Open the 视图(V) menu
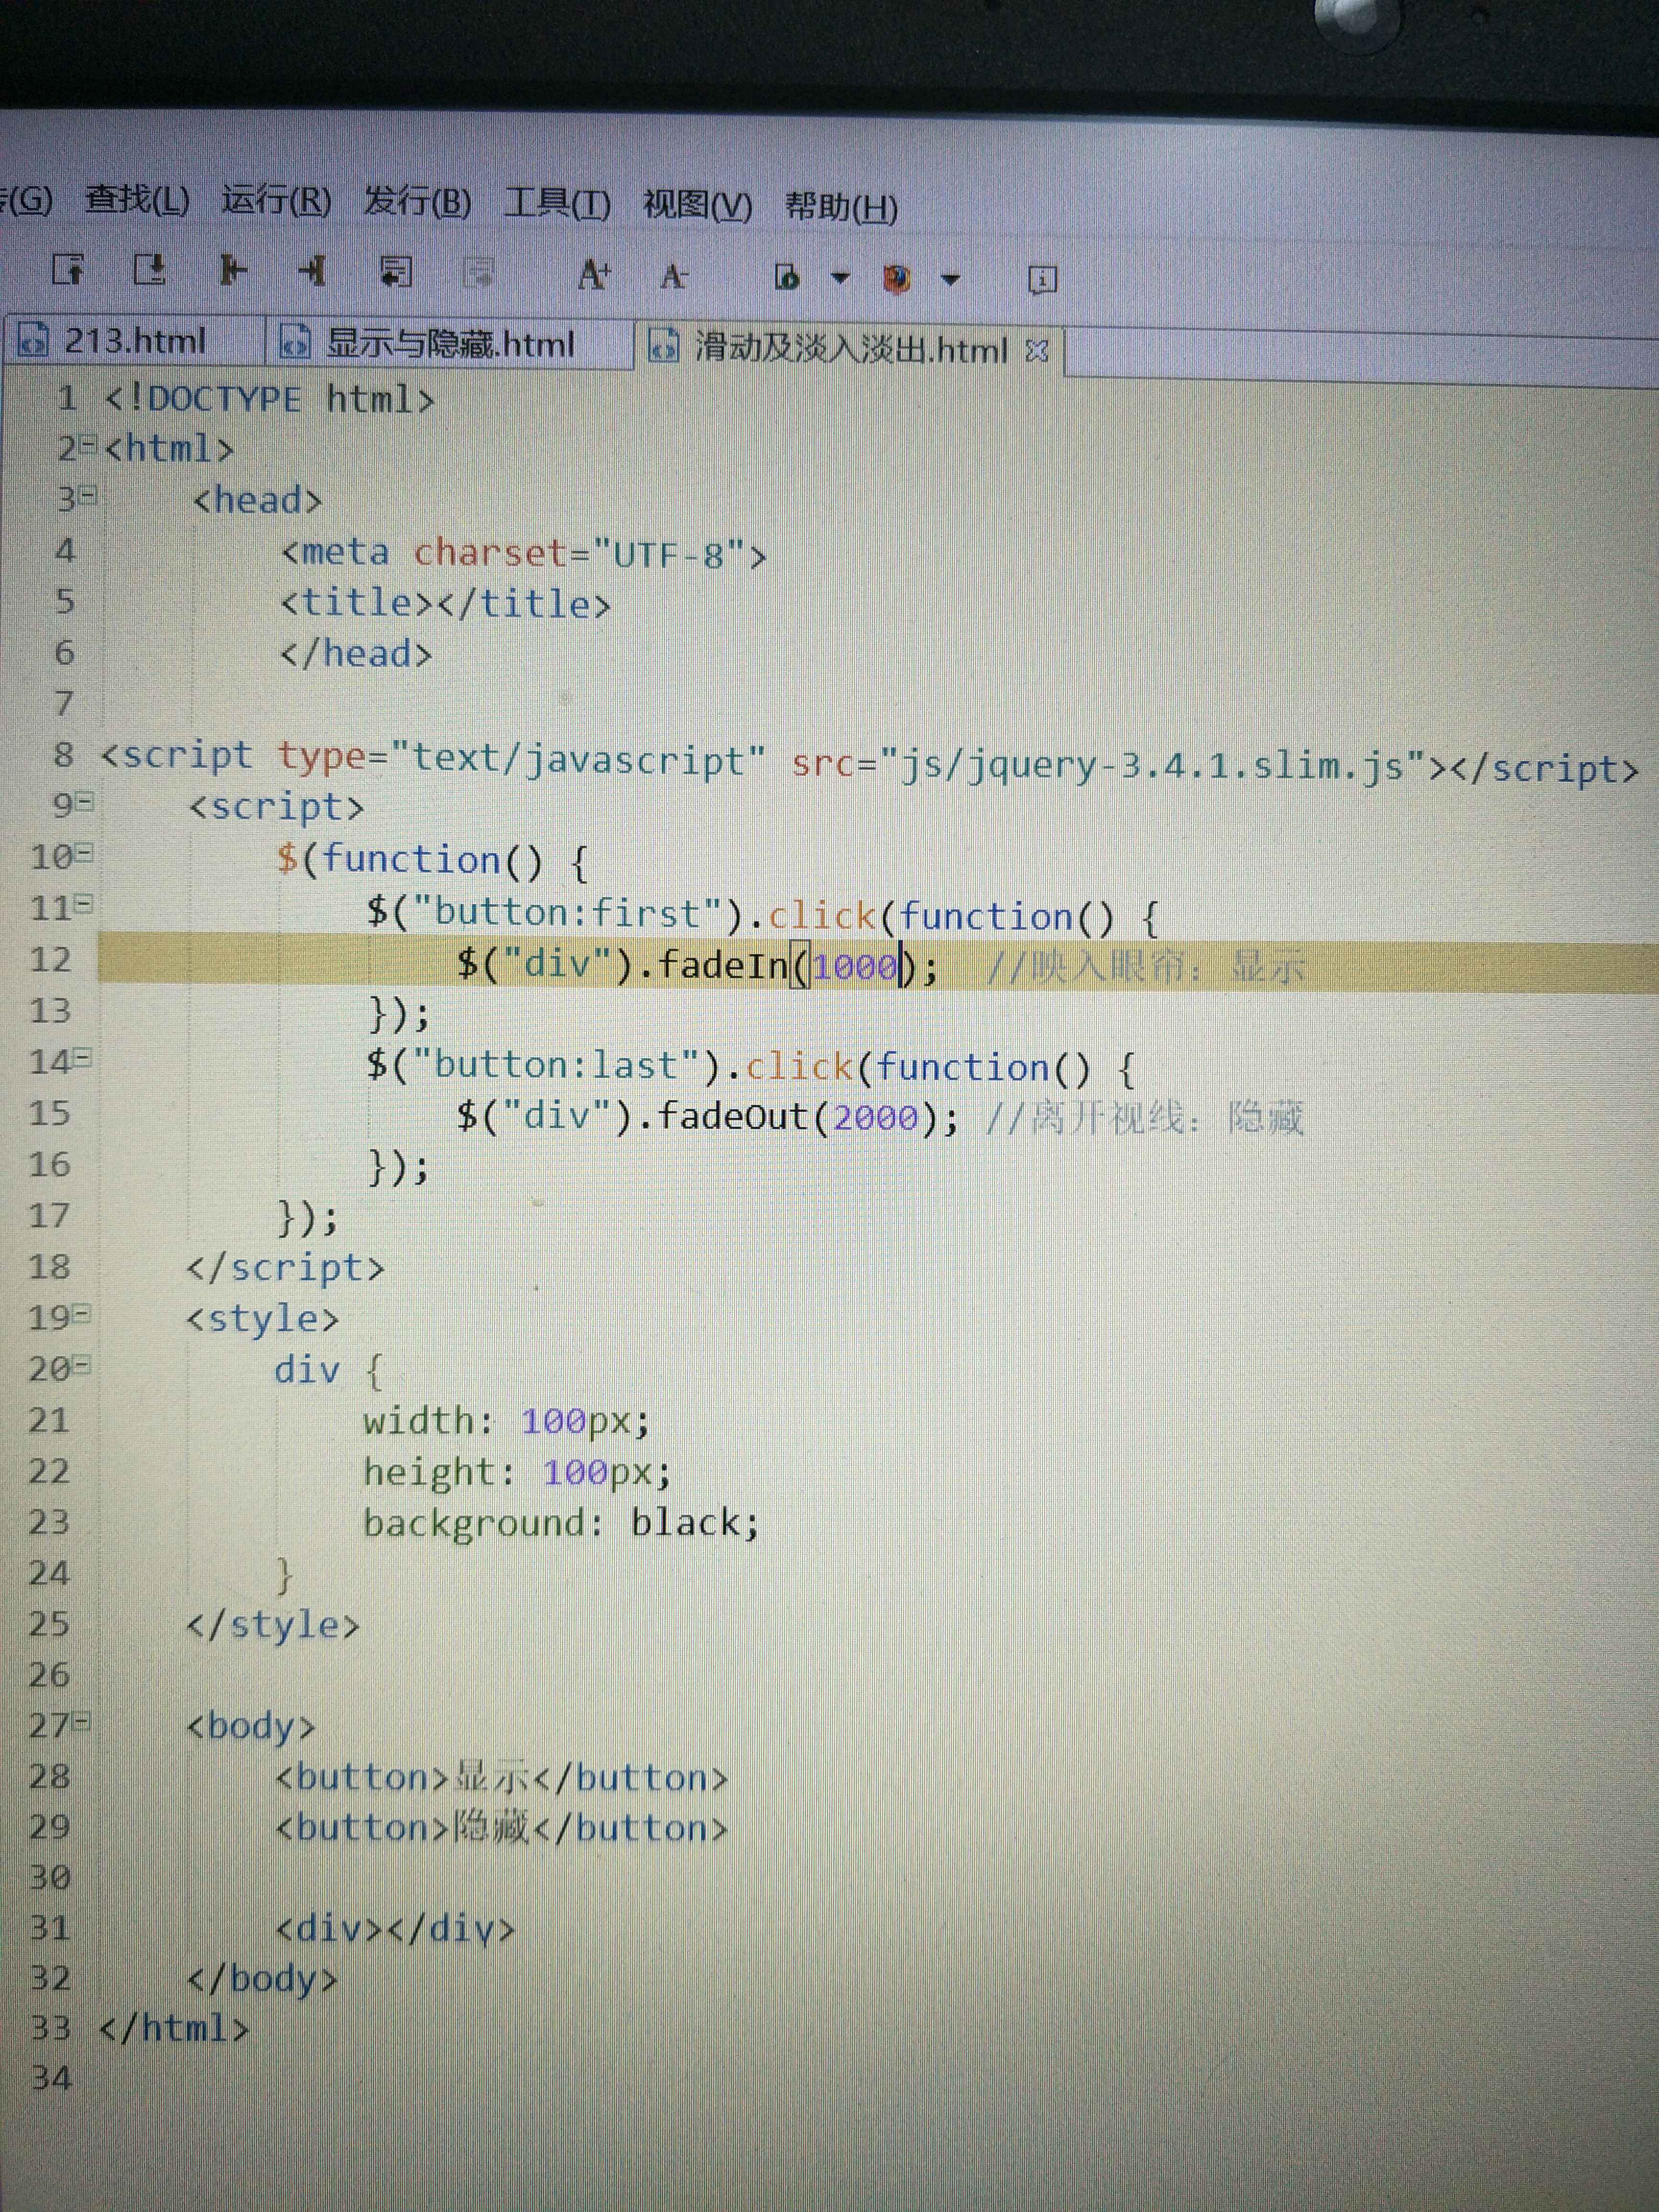Image resolution: width=1659 pixels, height=2212 pixels. coord(698,205)
